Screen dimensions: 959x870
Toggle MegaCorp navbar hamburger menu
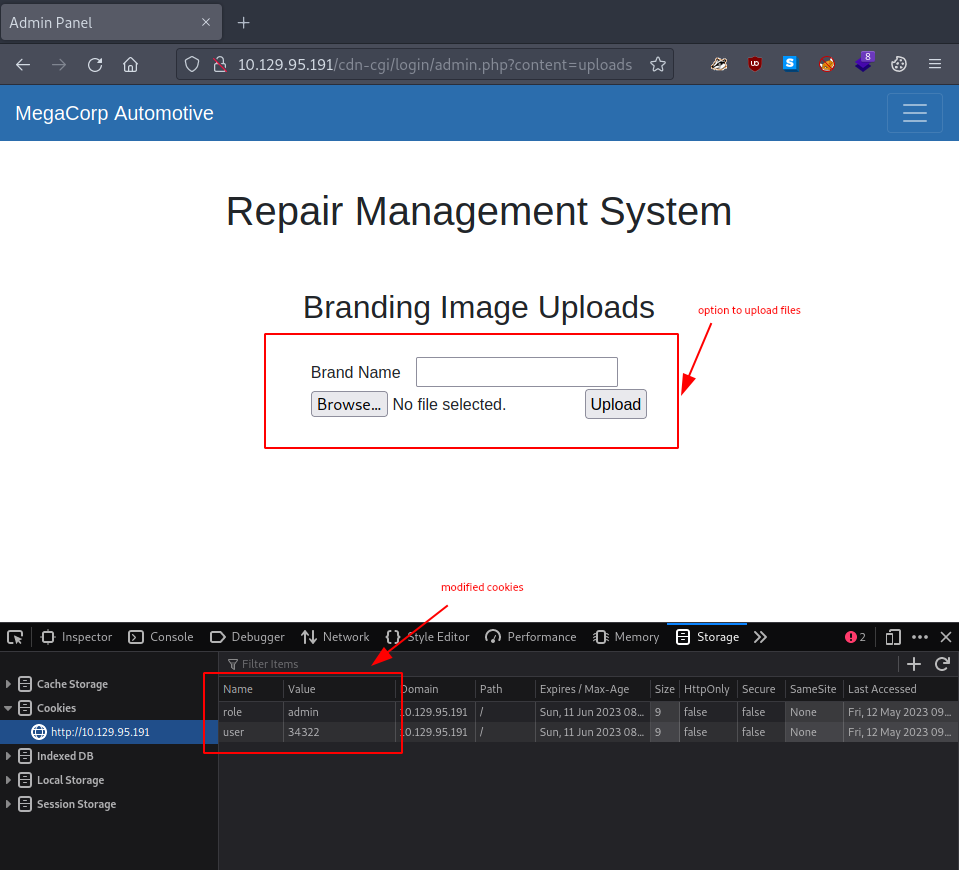point(914,113)
